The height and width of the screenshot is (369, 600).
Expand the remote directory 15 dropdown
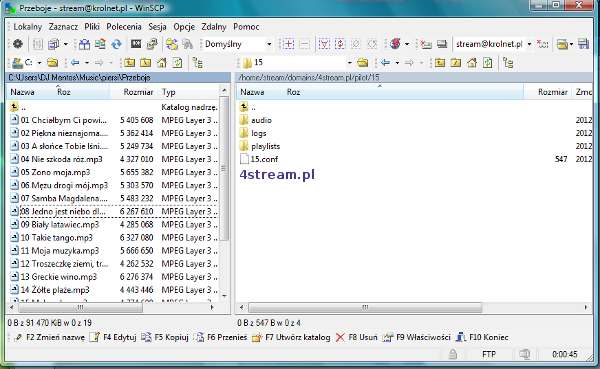[349, 63]
